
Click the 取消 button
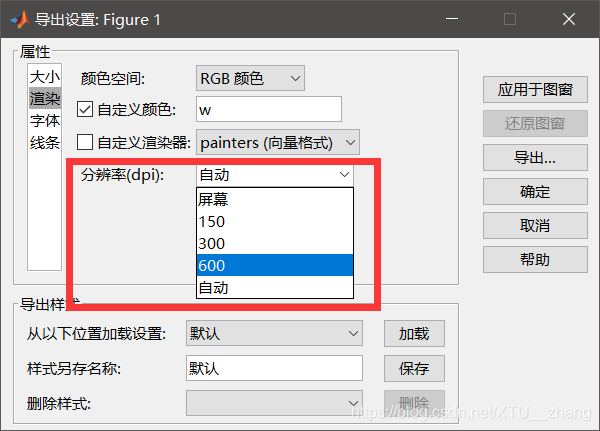pyautogui.click(x=535, y=225)
